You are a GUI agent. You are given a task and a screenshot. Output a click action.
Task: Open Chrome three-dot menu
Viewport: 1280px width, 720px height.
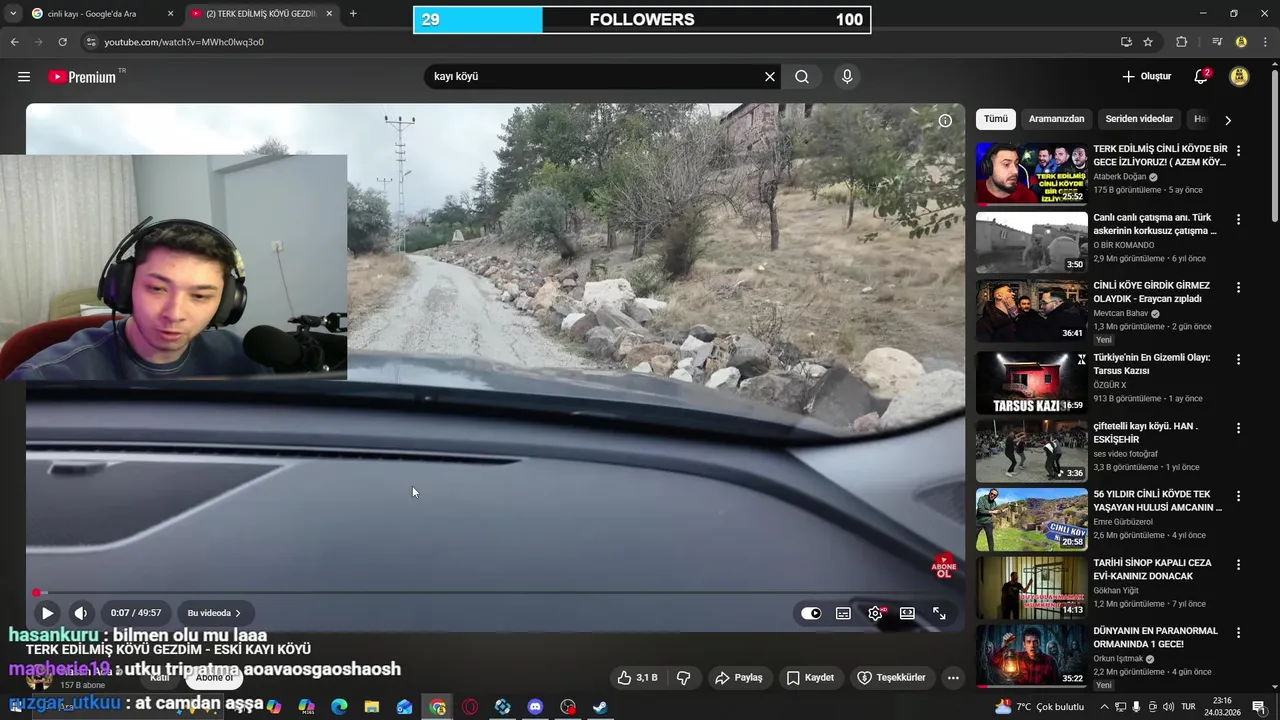[x=1266, y=42]
